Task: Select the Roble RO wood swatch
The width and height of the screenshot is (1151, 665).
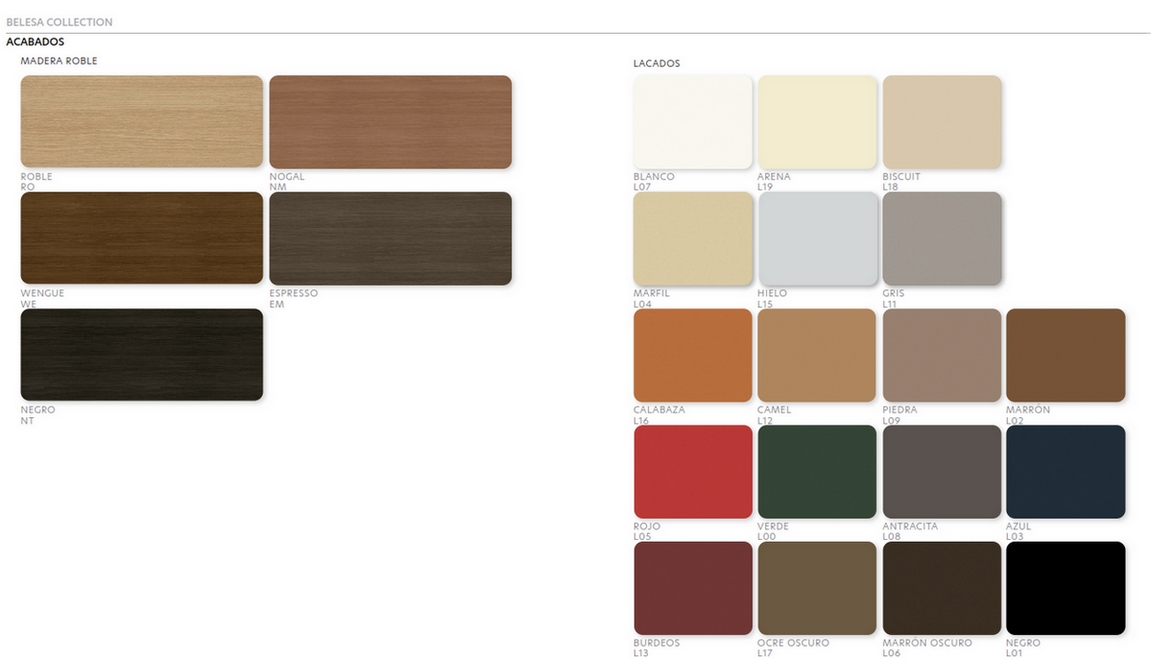Action: (x=142, y=121)
